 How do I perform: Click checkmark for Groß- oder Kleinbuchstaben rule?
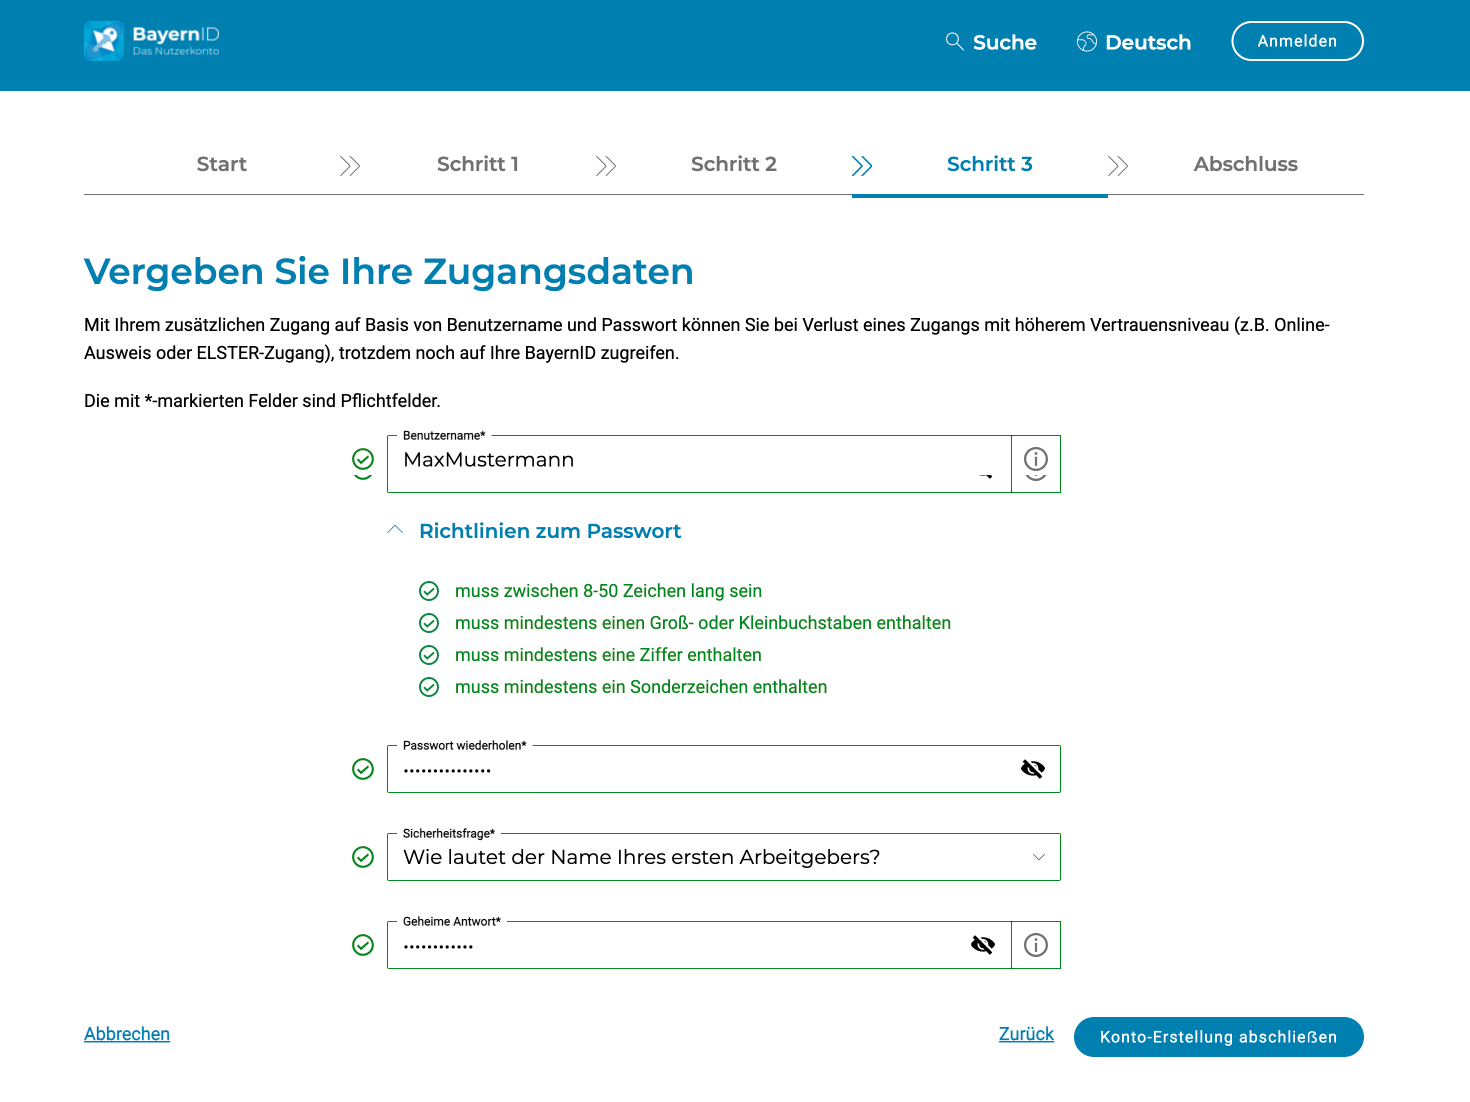[429, 623]
